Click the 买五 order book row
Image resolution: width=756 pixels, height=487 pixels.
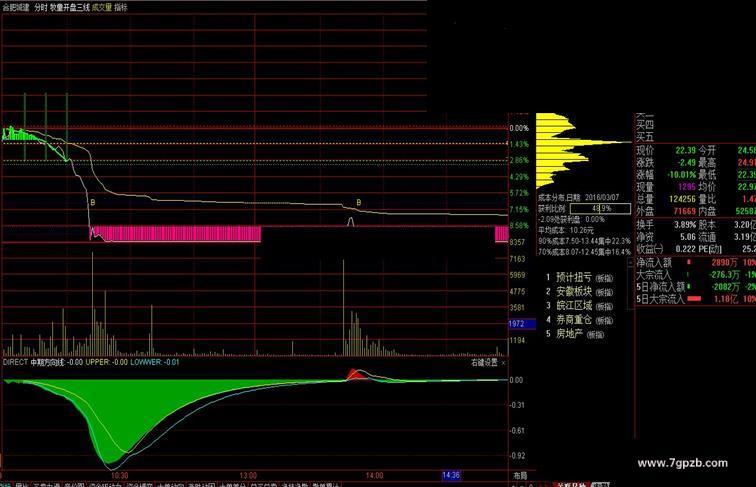pyautogui.click(x=645, y=136)
